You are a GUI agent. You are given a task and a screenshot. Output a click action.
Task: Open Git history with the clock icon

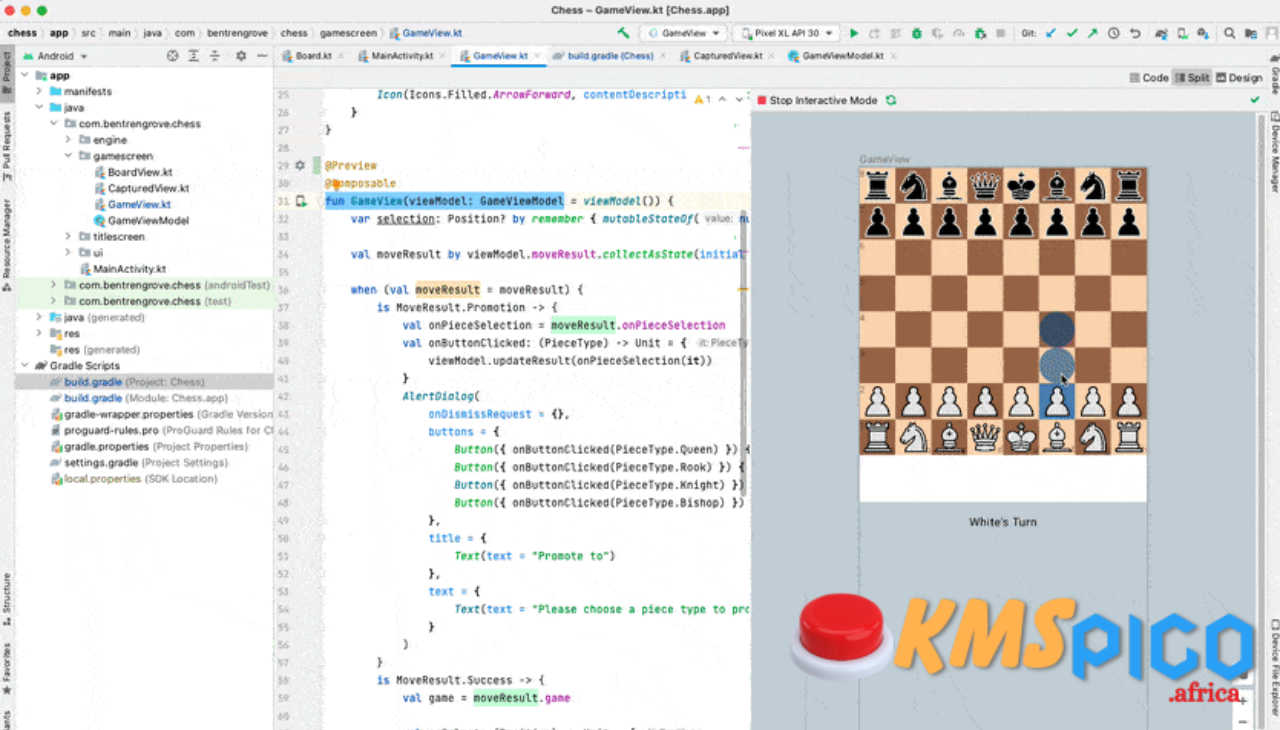1113,33
